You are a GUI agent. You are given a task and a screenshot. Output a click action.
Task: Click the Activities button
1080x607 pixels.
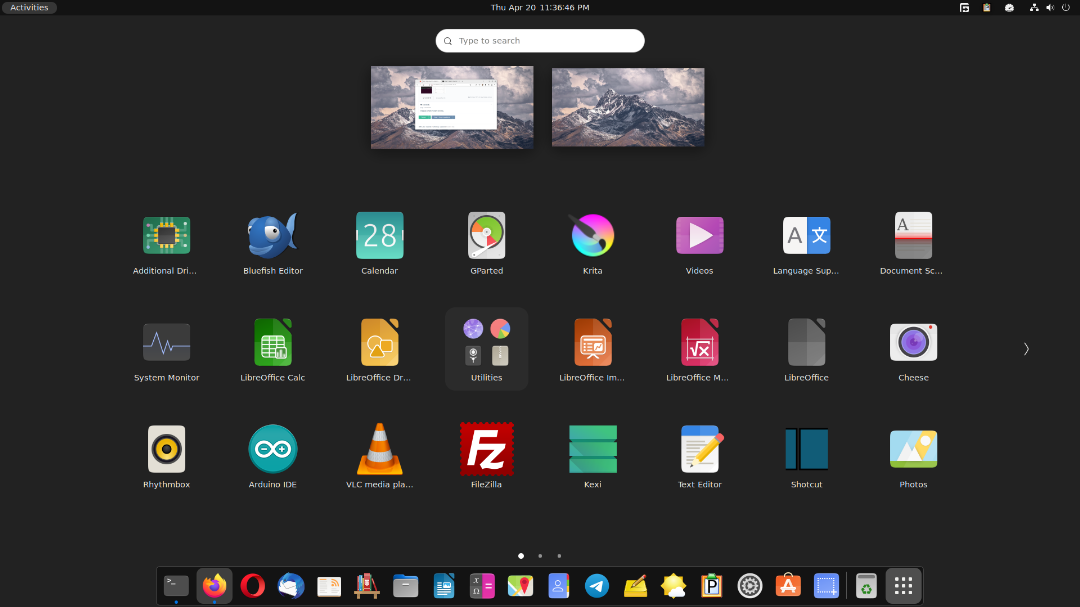tap(29, 7)
